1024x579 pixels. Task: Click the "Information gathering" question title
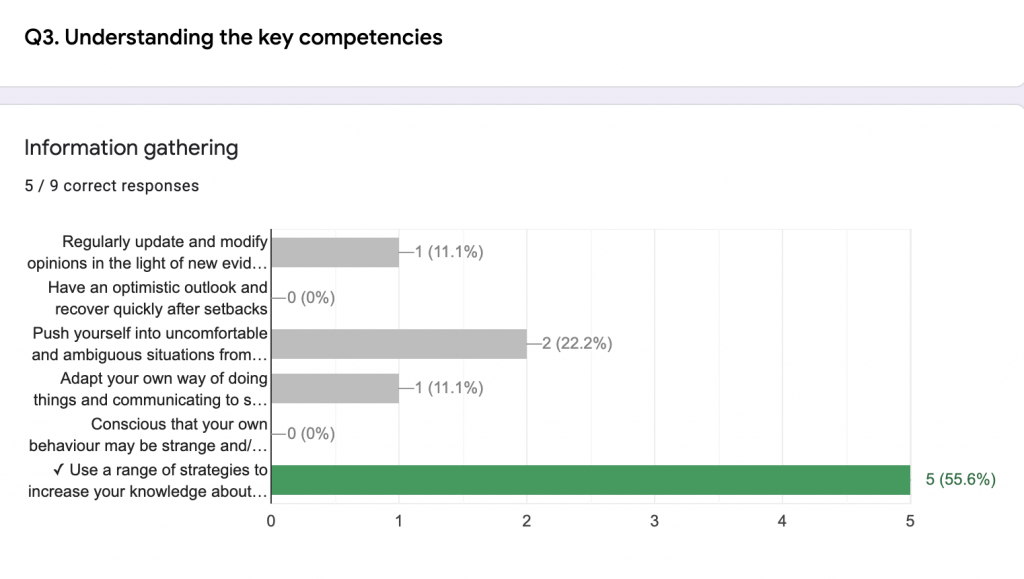(x=131, y=148)
